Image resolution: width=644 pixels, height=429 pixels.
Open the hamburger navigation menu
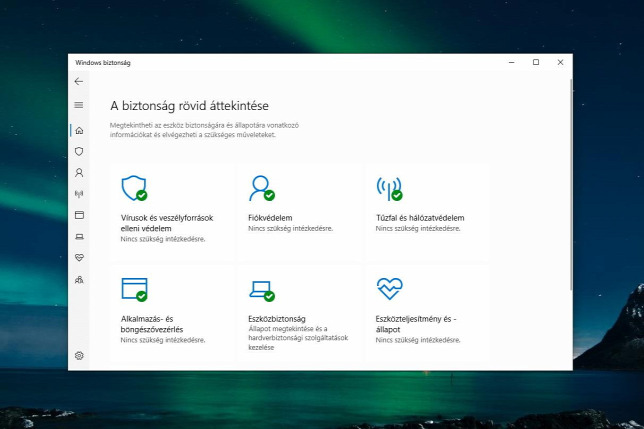pos(79,105)
